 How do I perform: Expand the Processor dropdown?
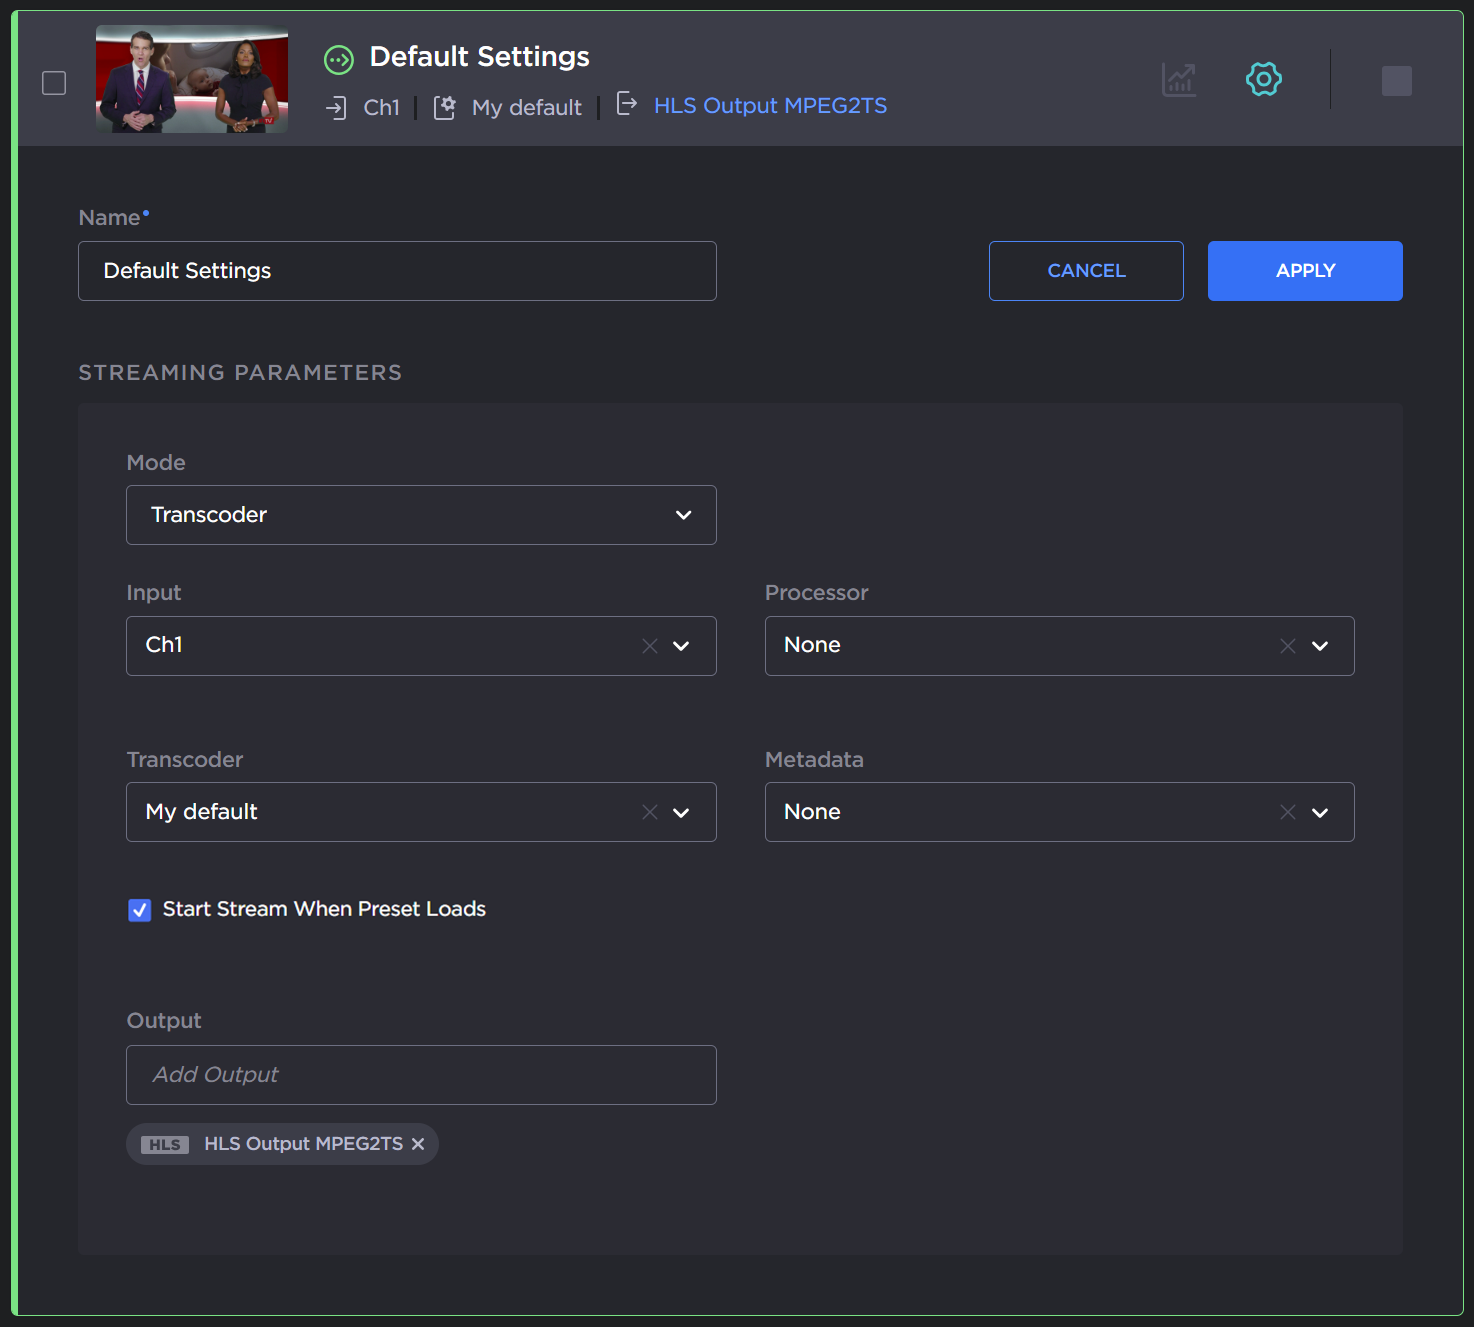point(1320,646)
